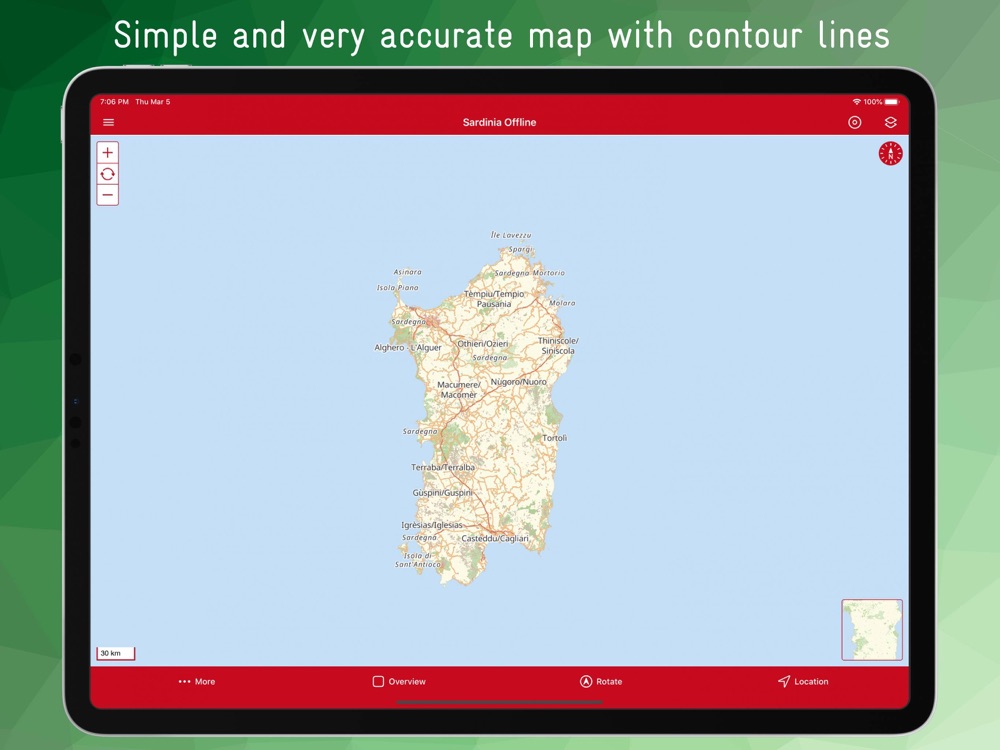The image size is (1000, 750).
Task: Click the 7:06 PM clock text
Action: (114, 101)
